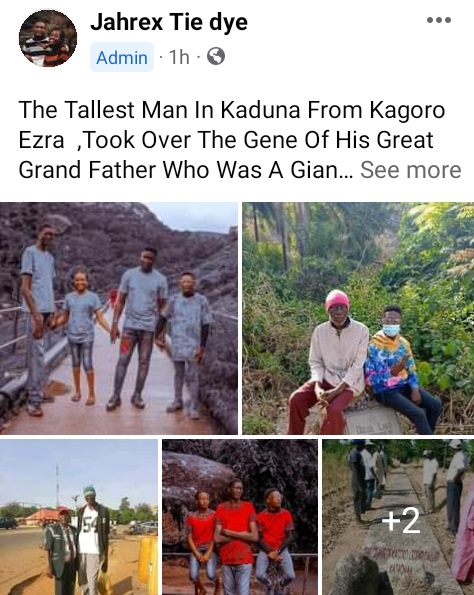Open the photo of three people in red shirts
The height and width of the screenshot is (595, 474).
click(x=240, y=517)
